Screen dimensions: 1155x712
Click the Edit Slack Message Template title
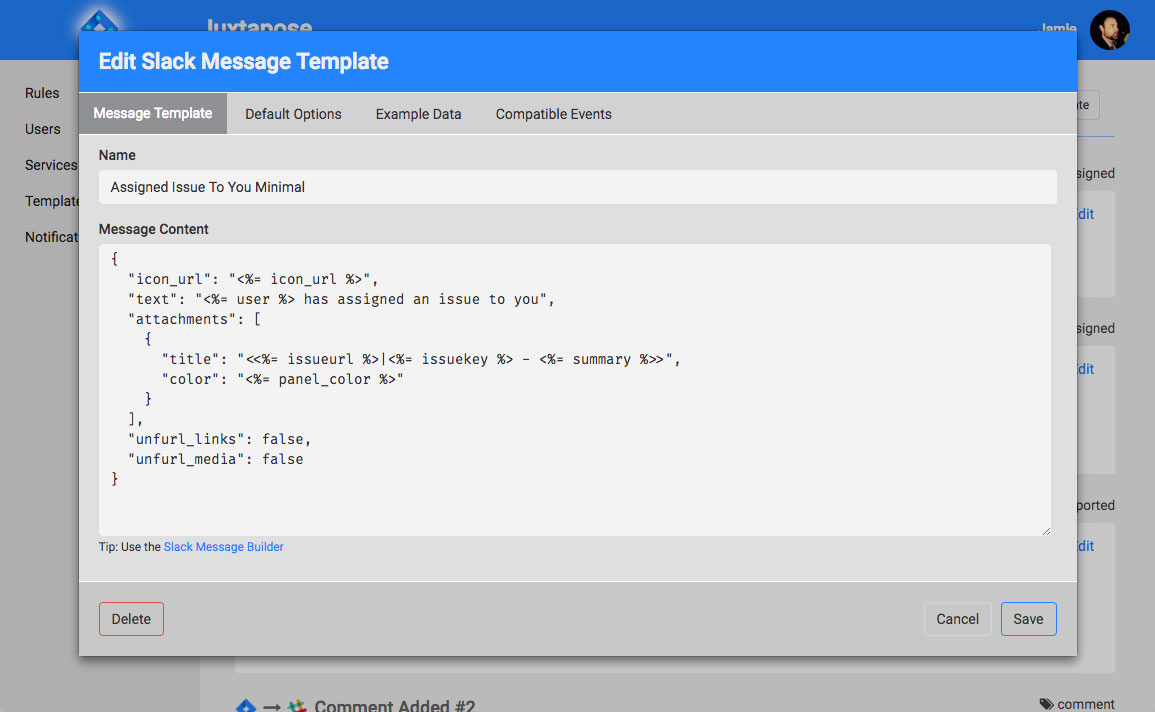point(244,61)
